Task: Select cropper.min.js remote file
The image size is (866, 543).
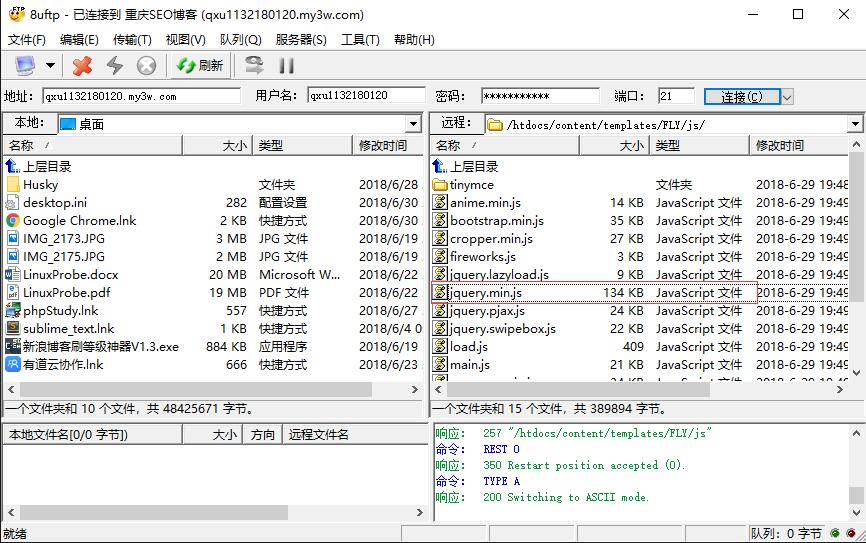Action: [x=483, y=239]
